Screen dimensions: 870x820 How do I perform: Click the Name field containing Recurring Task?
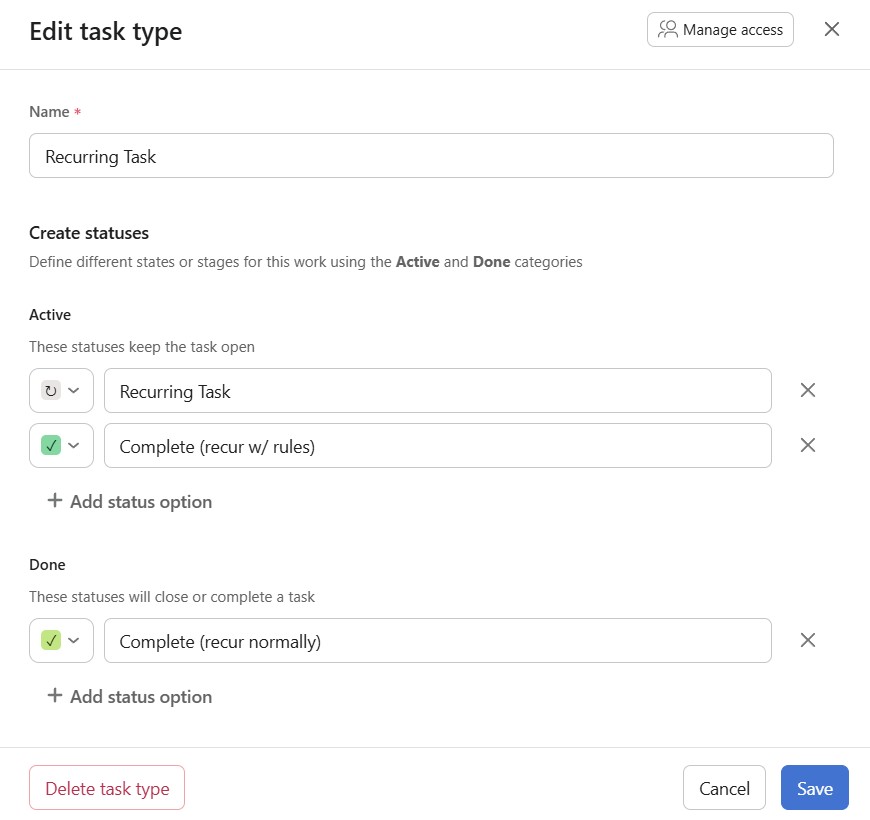pyautogui.click(x=431, y=156)
